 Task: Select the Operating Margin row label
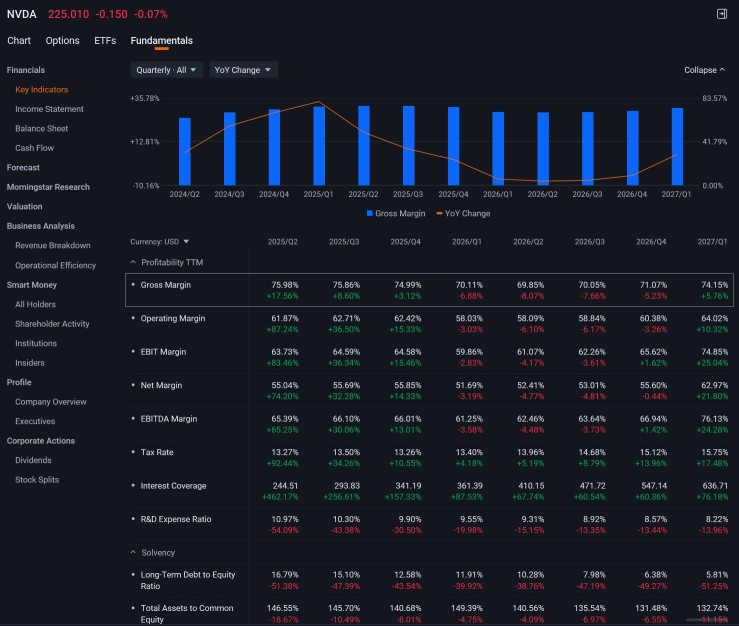coord(173,318)
